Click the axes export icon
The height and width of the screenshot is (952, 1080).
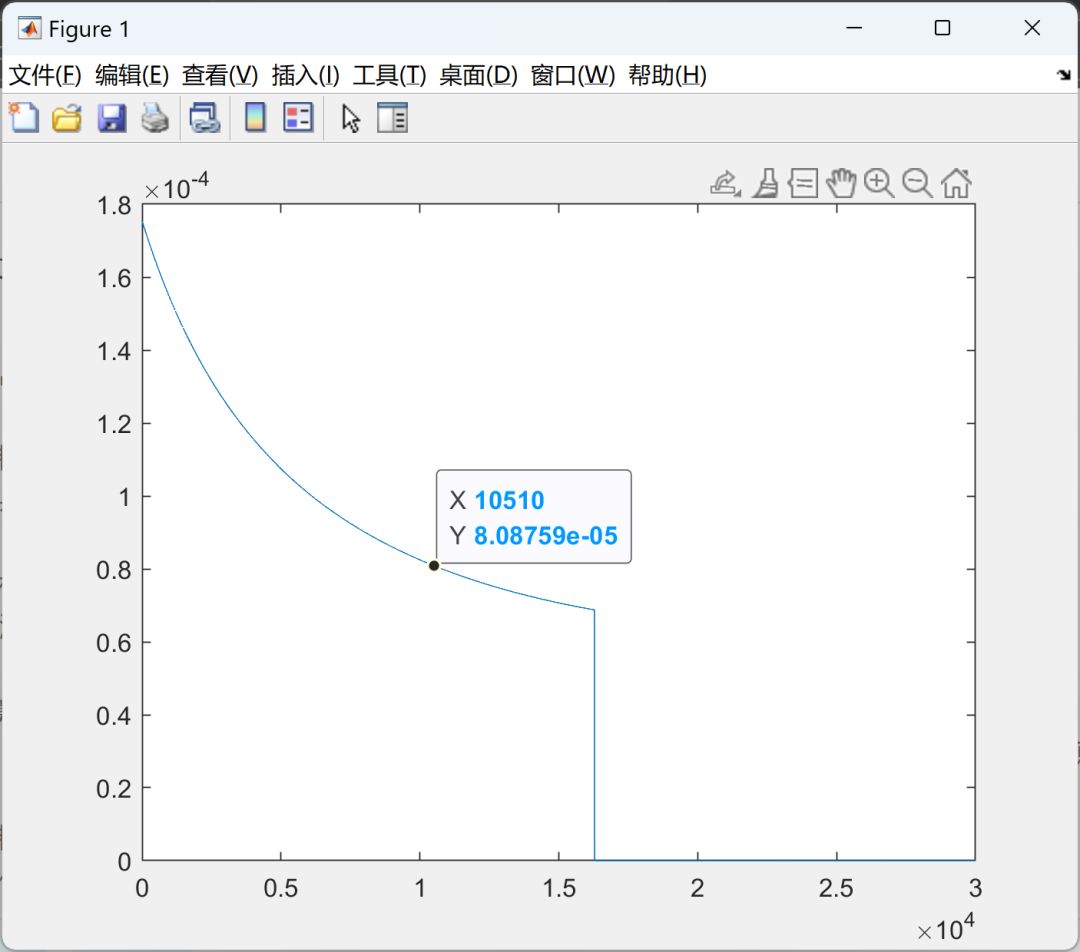click(725, 184)
